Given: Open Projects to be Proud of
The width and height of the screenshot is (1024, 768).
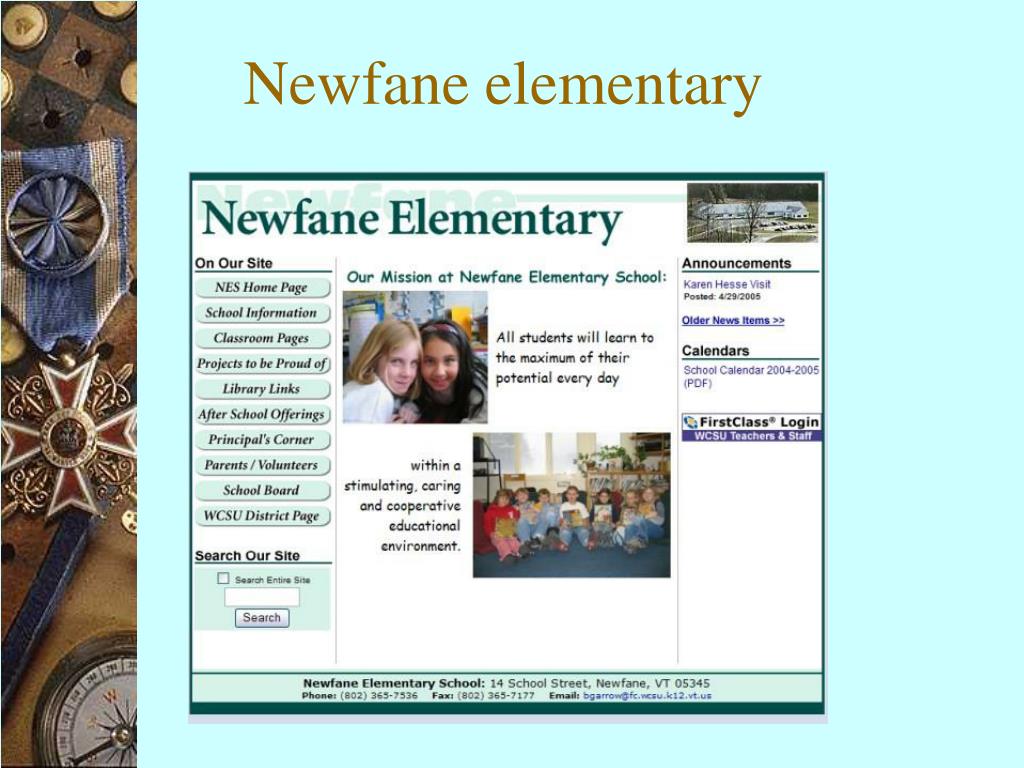Looking at the screenshot, I should tap(262, 364).
